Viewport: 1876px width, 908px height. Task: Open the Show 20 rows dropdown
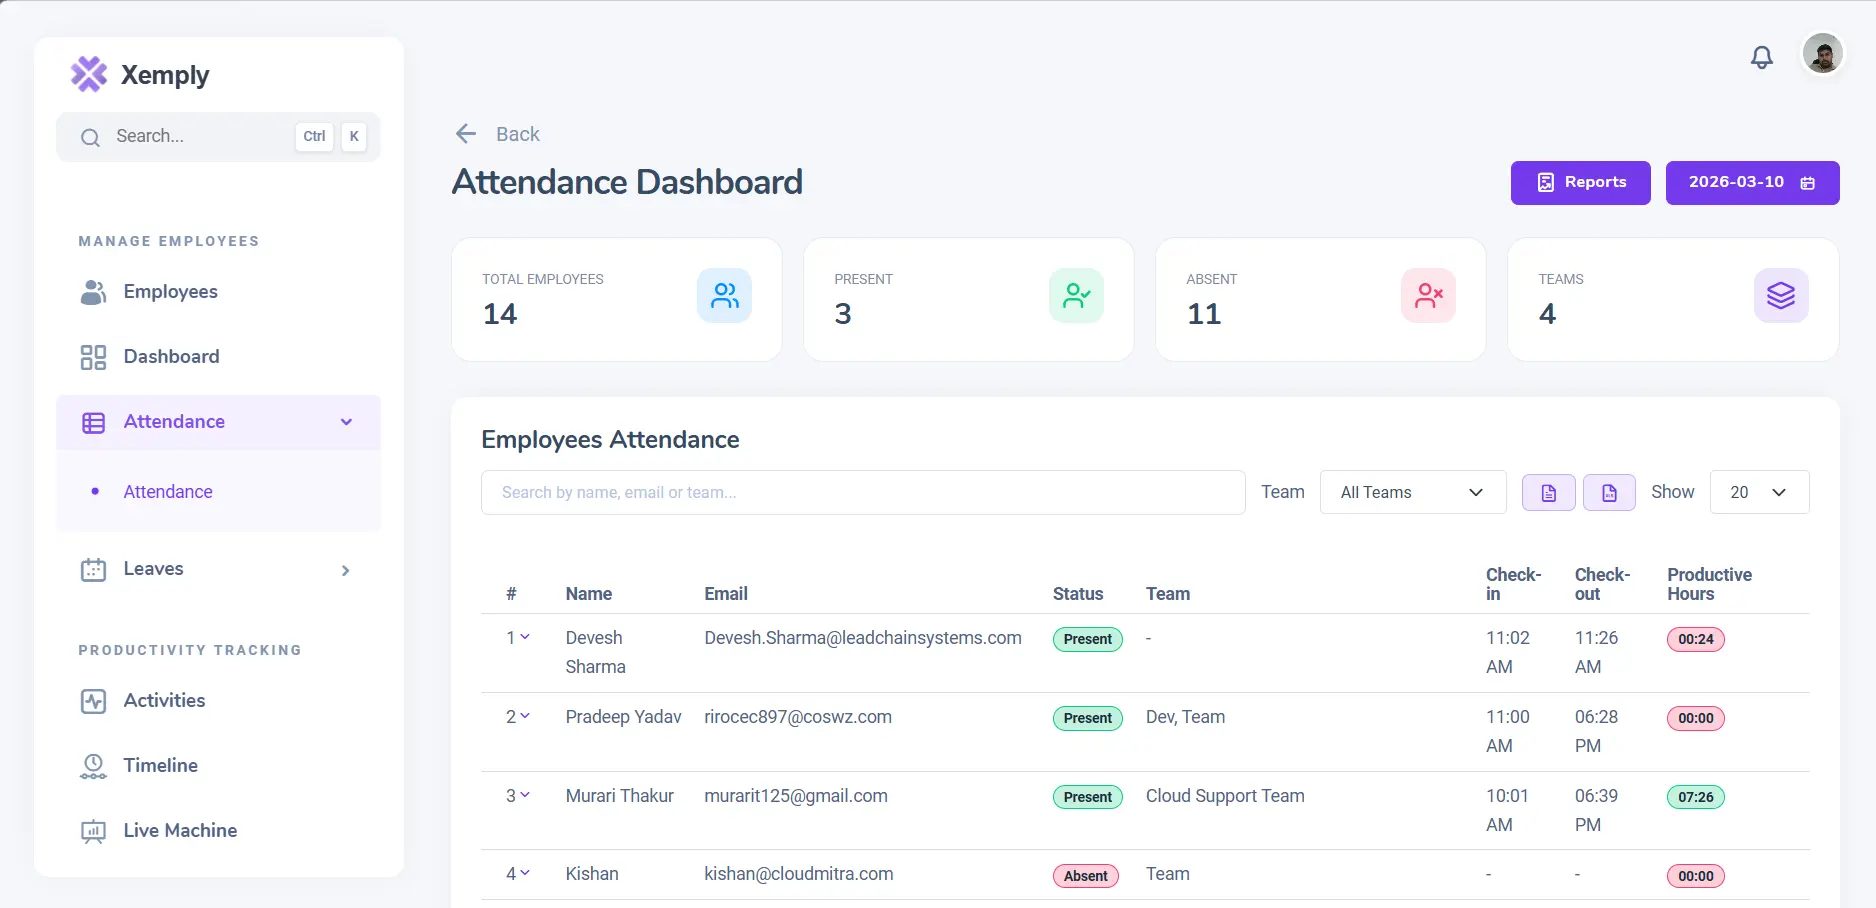1759,492
